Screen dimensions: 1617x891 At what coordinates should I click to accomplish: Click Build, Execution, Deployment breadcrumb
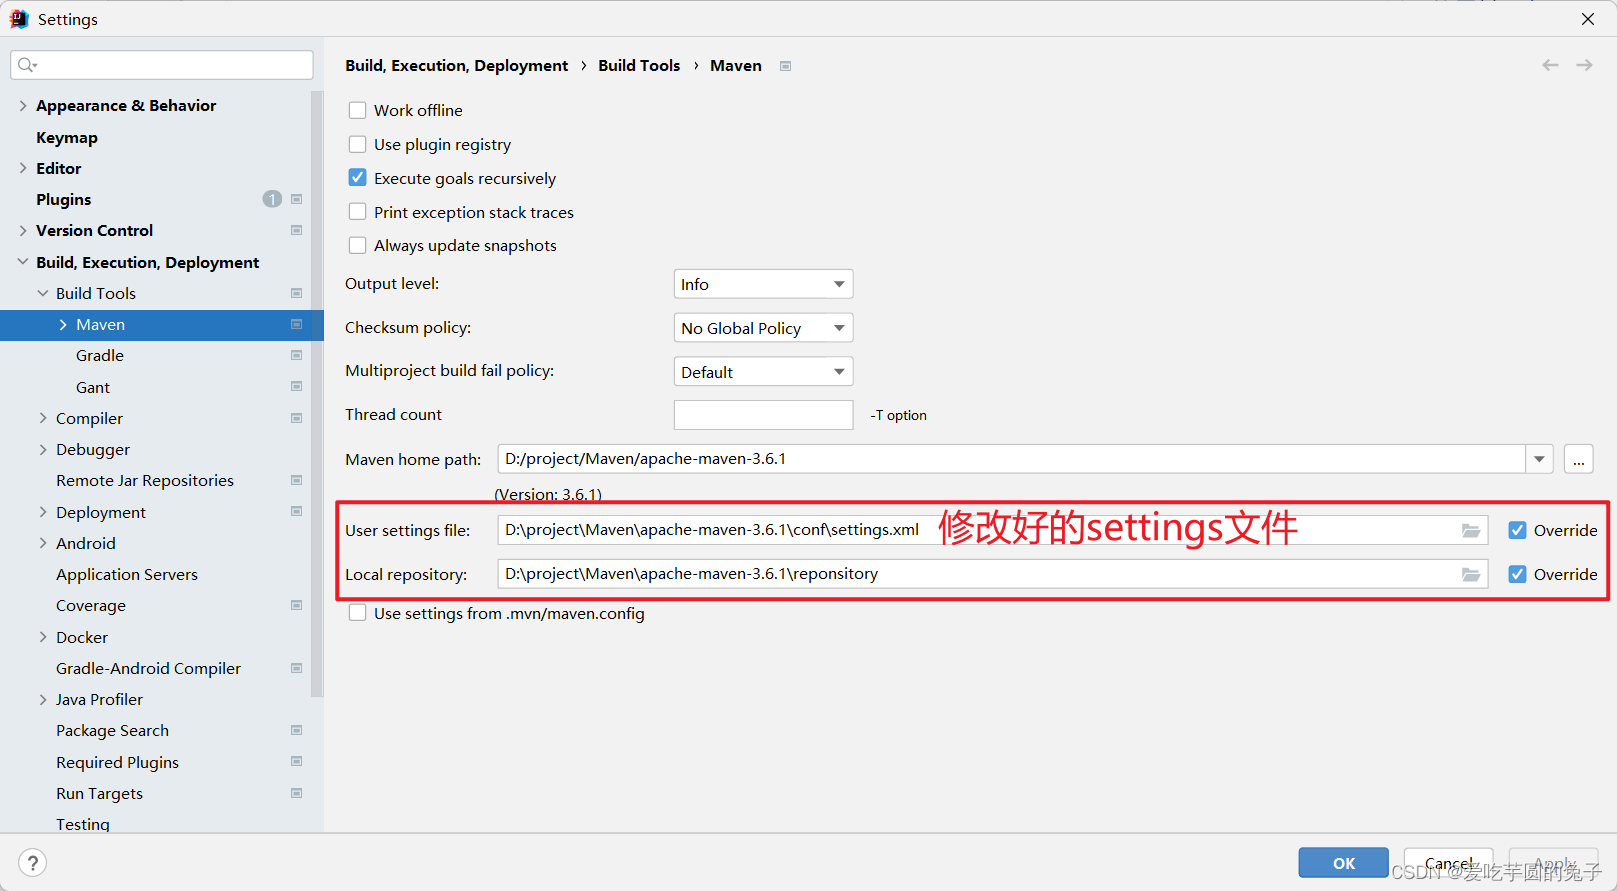coord(456,65)
